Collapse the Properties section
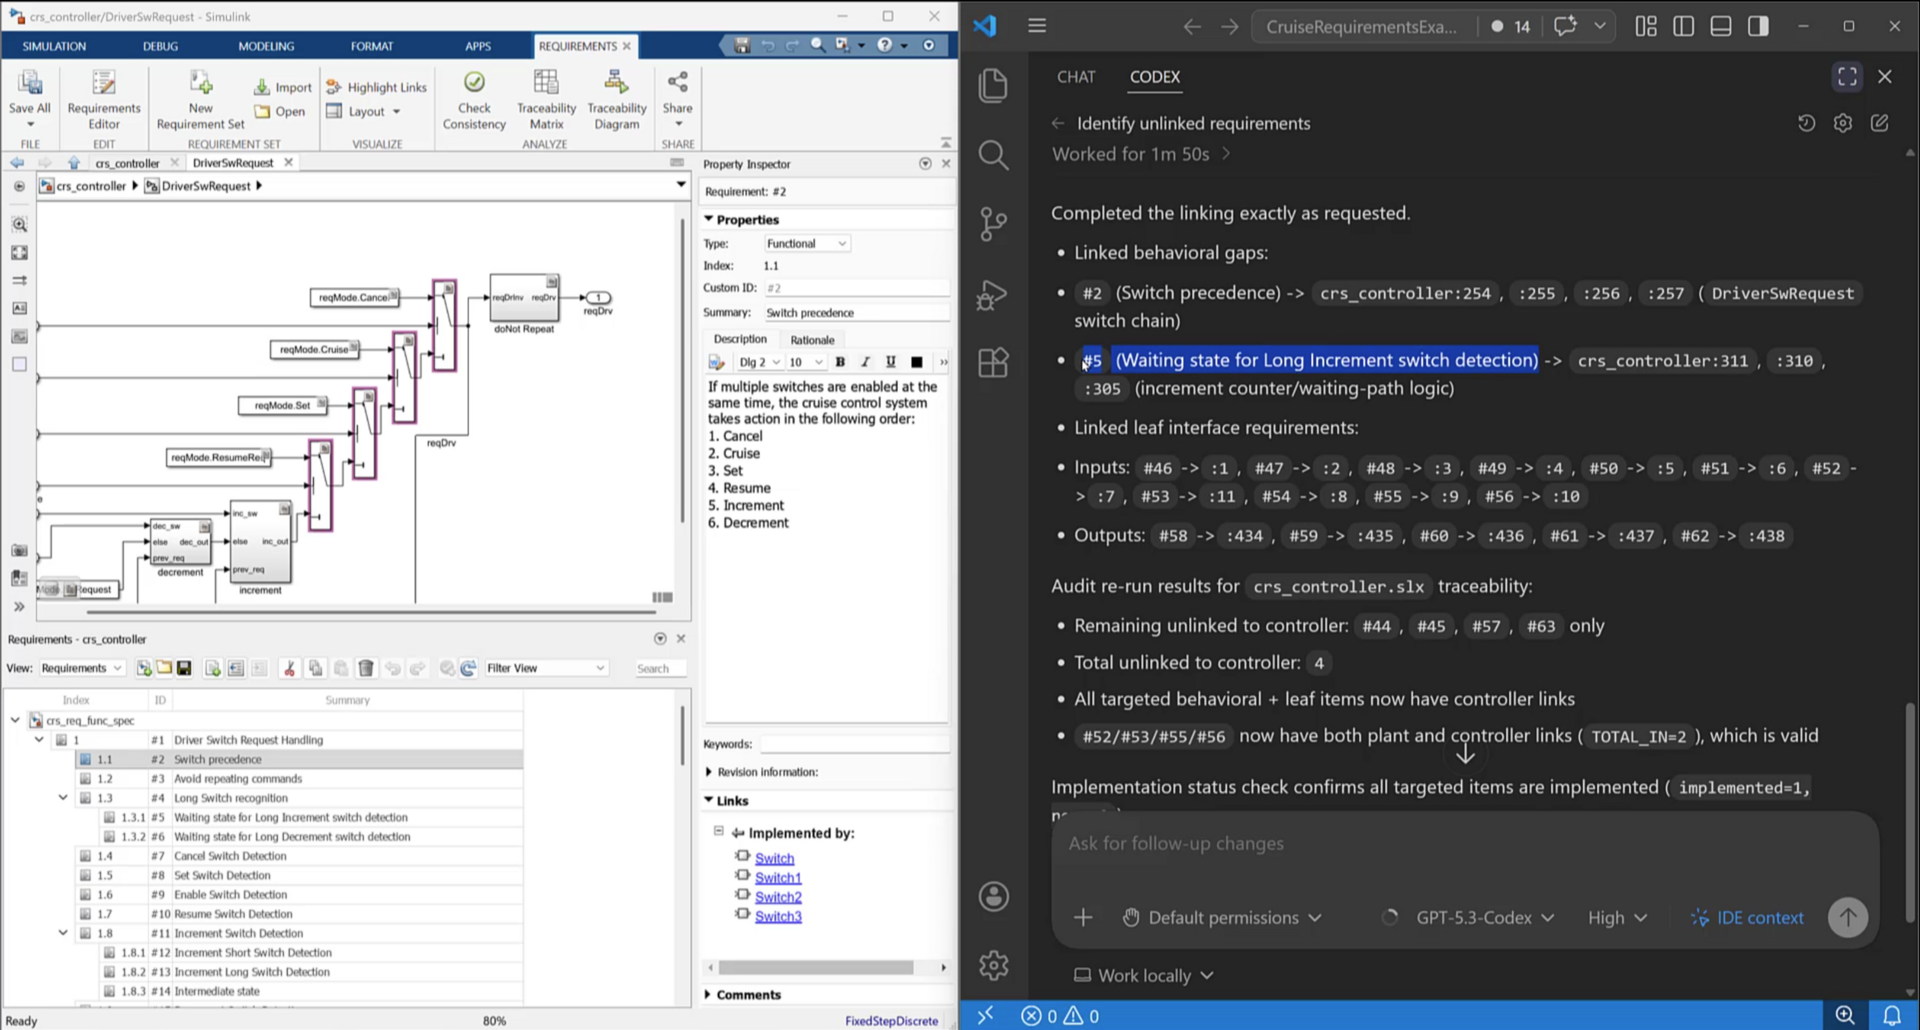Viewport: 1920px width, 1030px height. (x=709, y=219)
